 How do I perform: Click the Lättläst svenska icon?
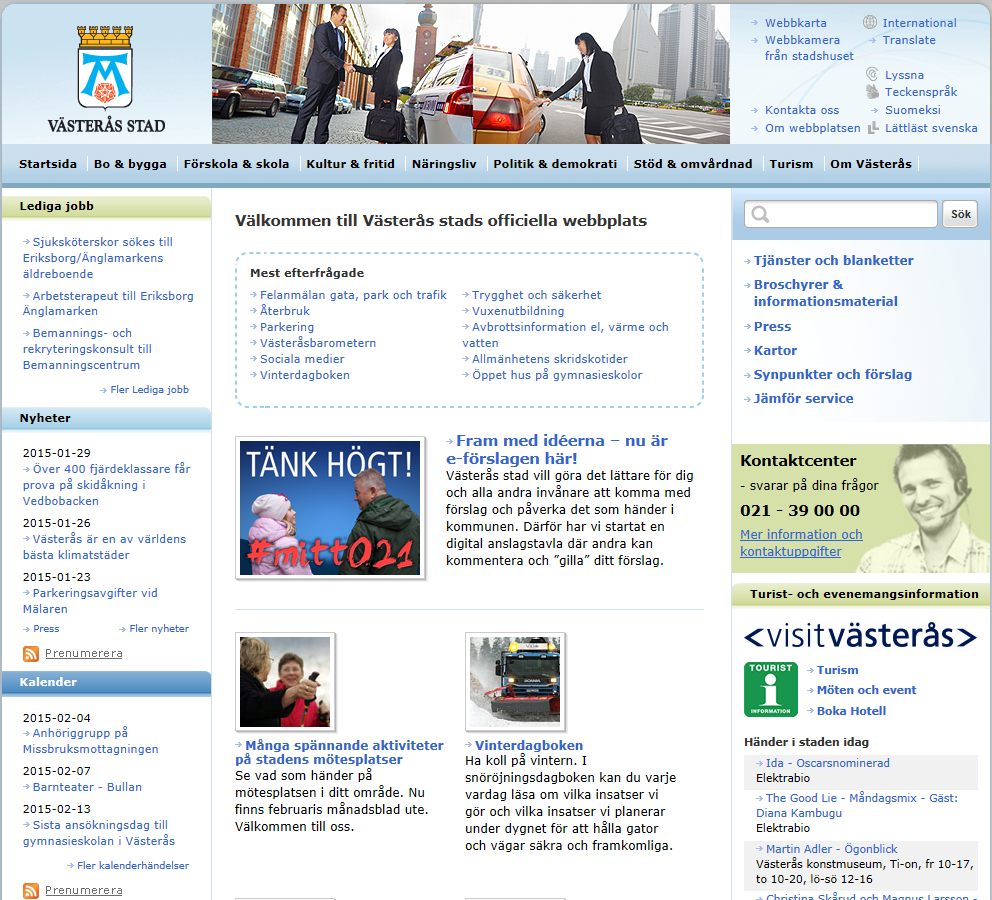(873, 128)
